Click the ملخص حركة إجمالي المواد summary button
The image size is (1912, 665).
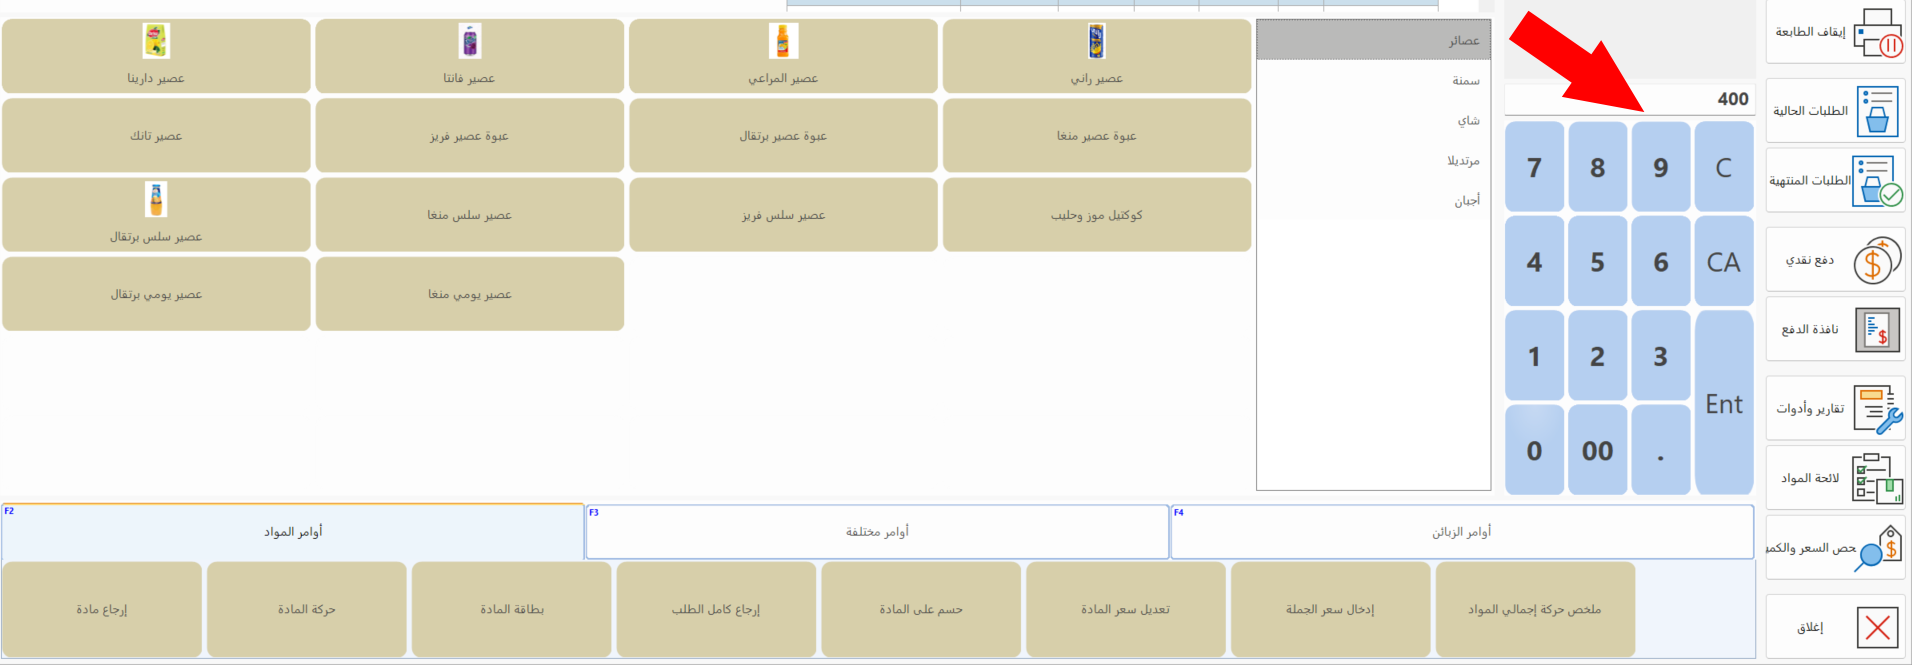(x=1535, y=609)
